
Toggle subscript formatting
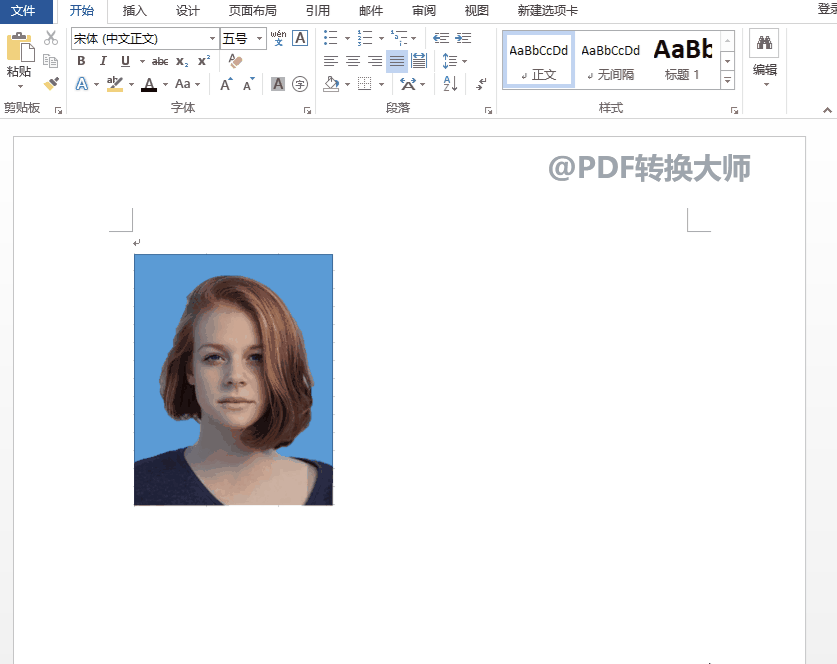(182, 61)
